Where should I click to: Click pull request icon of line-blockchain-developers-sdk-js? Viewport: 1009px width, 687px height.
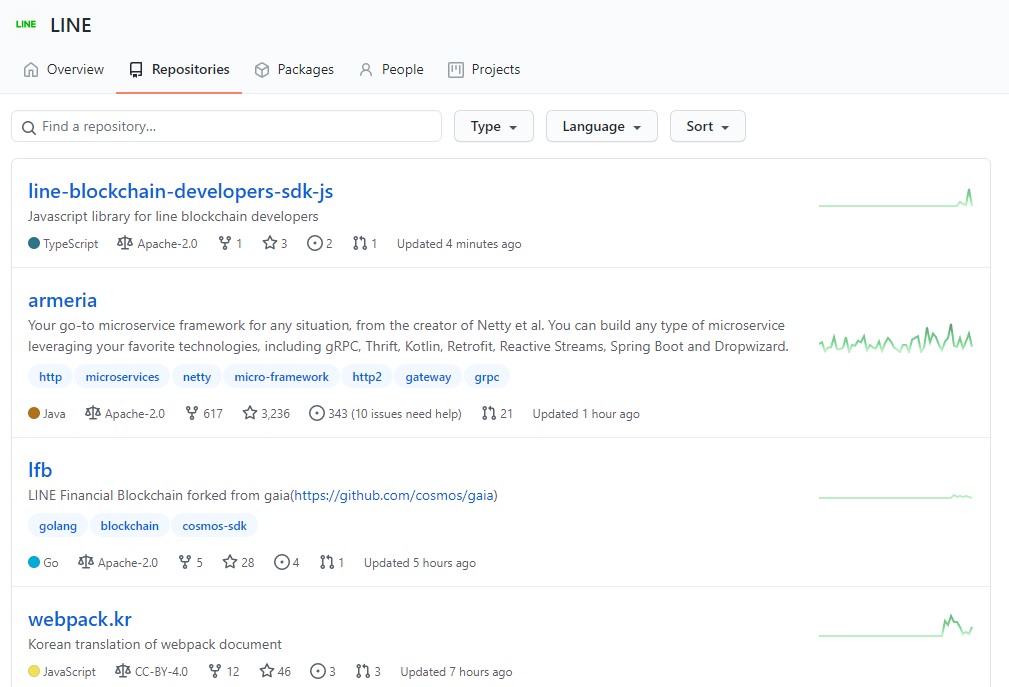[x=360, y=243]
